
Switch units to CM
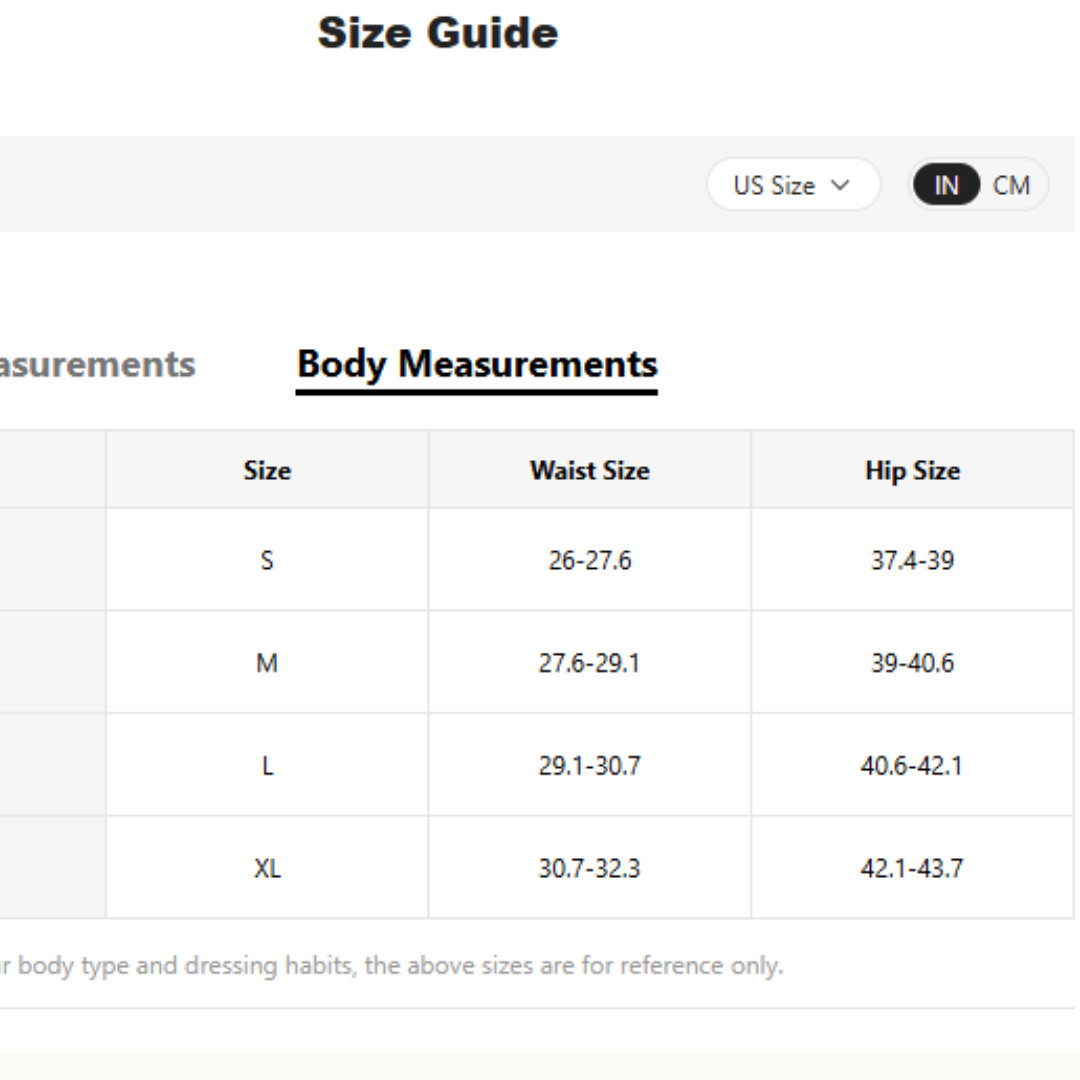tap(1011, 185)
